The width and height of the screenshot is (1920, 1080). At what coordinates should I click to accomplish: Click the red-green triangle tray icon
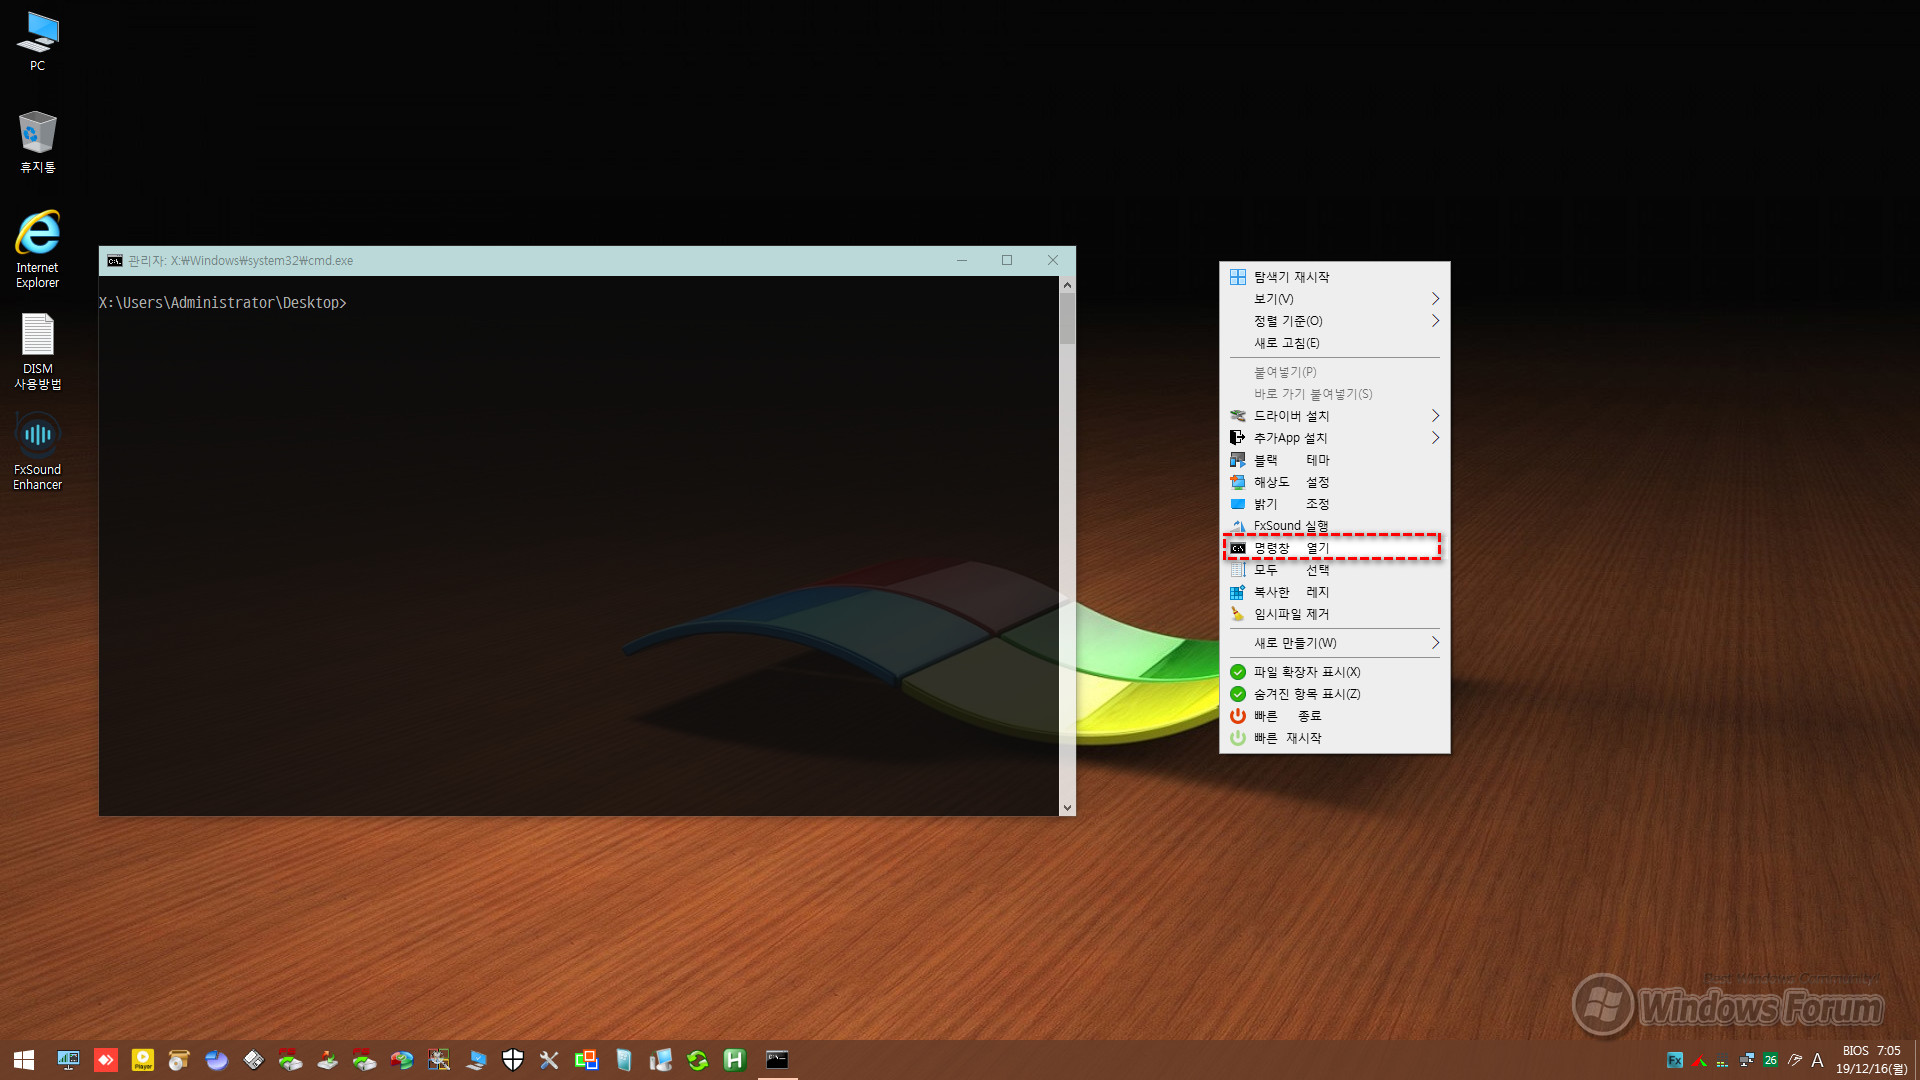pos(1699,1060)
